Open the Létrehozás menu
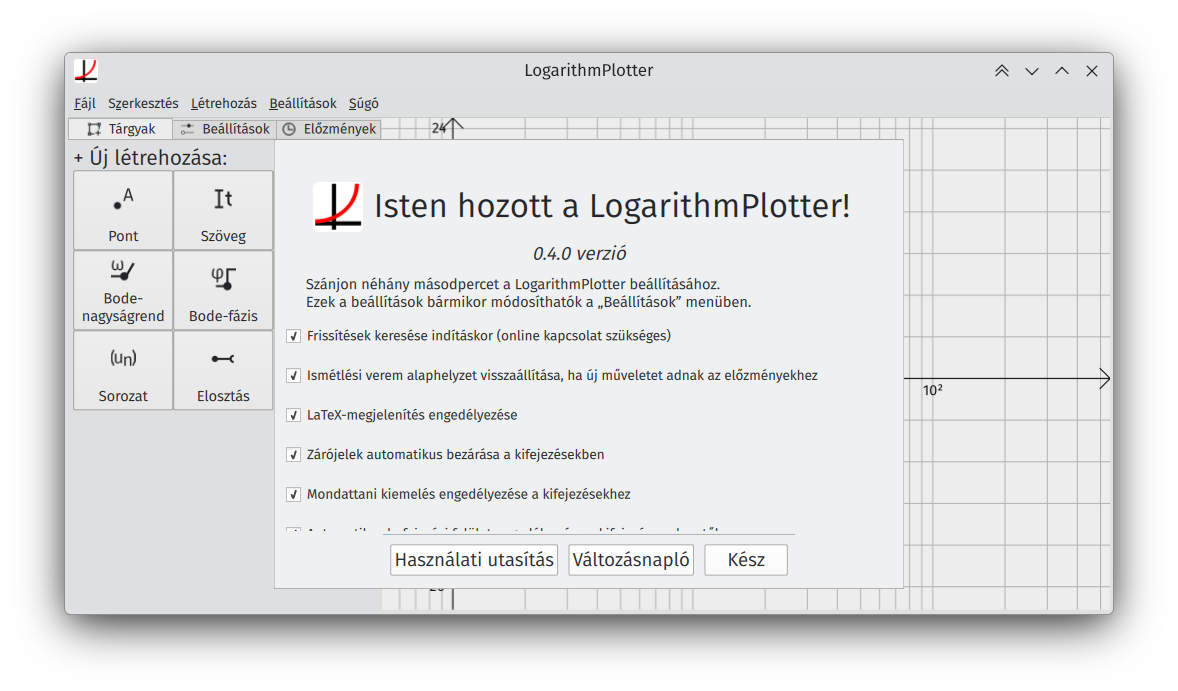This screenshot has width=1178, height=691. click(223, 104)
